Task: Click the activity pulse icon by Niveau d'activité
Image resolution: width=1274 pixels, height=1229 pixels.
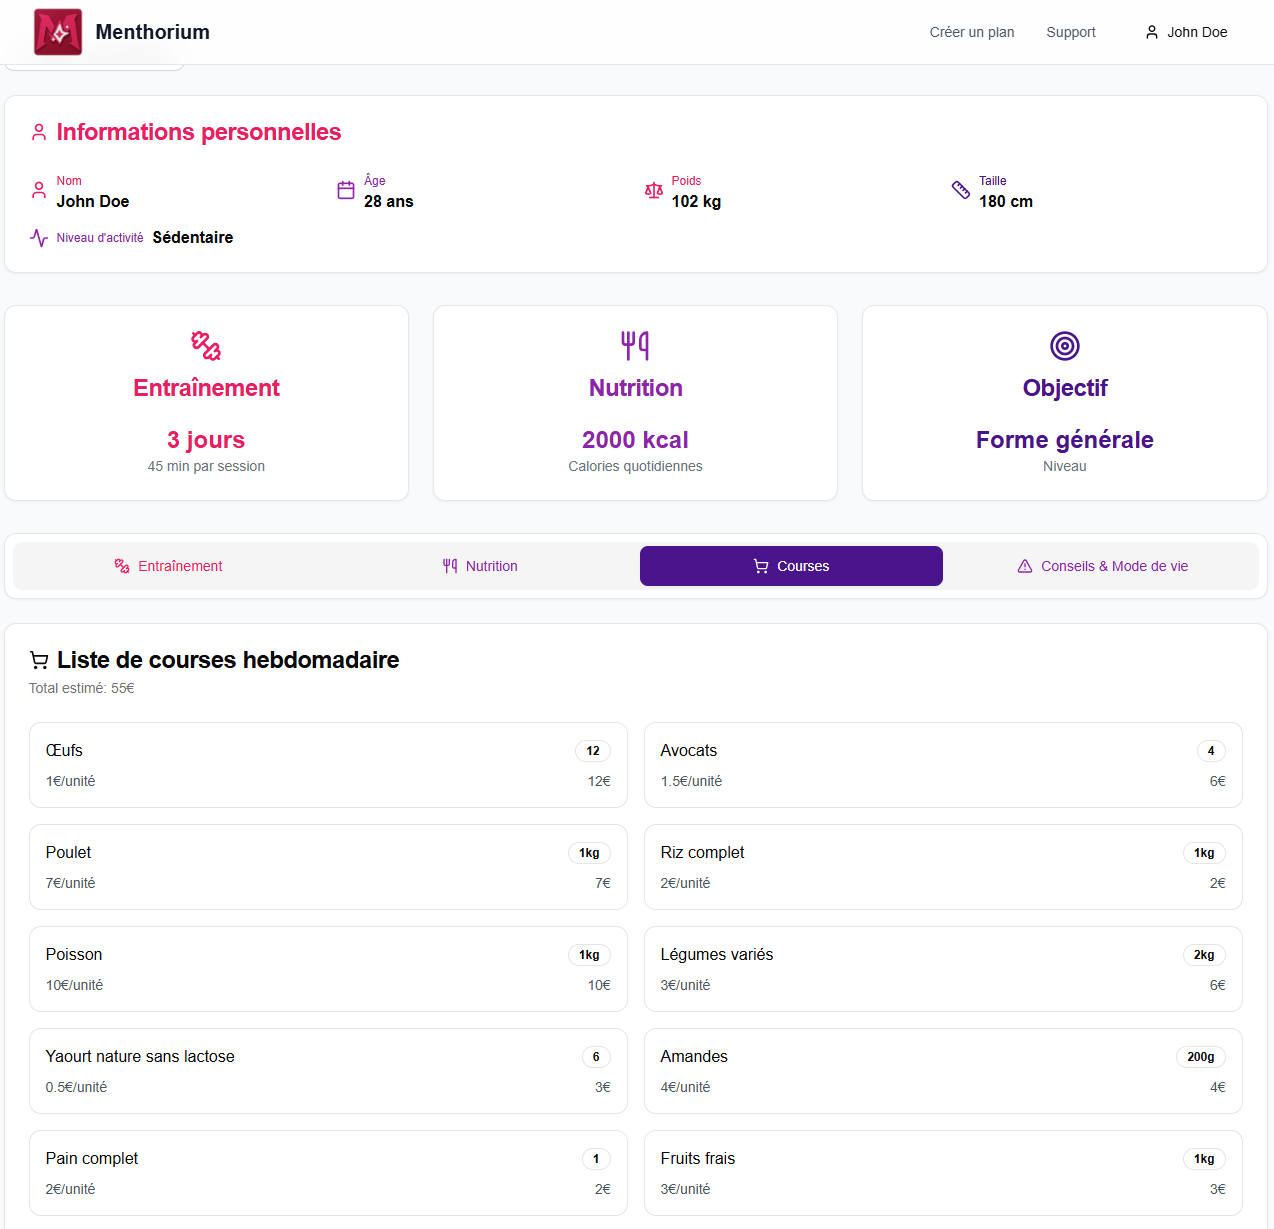Action: pyautogui.click(x=39, y=238)
